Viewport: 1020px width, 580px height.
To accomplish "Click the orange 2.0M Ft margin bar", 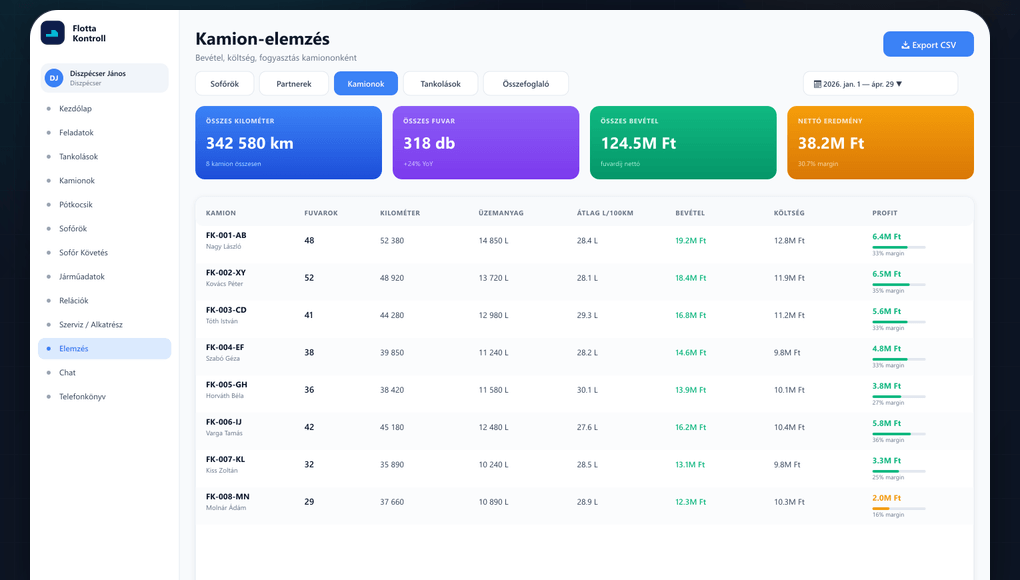I will (898, 508).
